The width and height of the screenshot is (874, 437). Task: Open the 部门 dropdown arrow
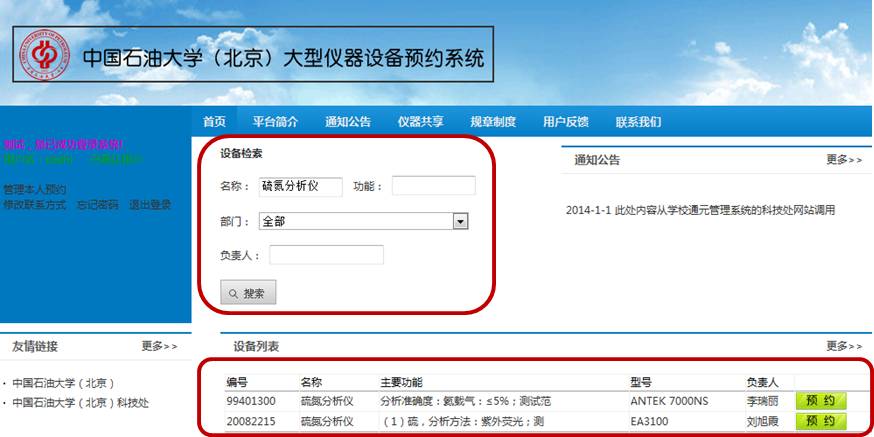pyautogui.click(x=460, y=221)
